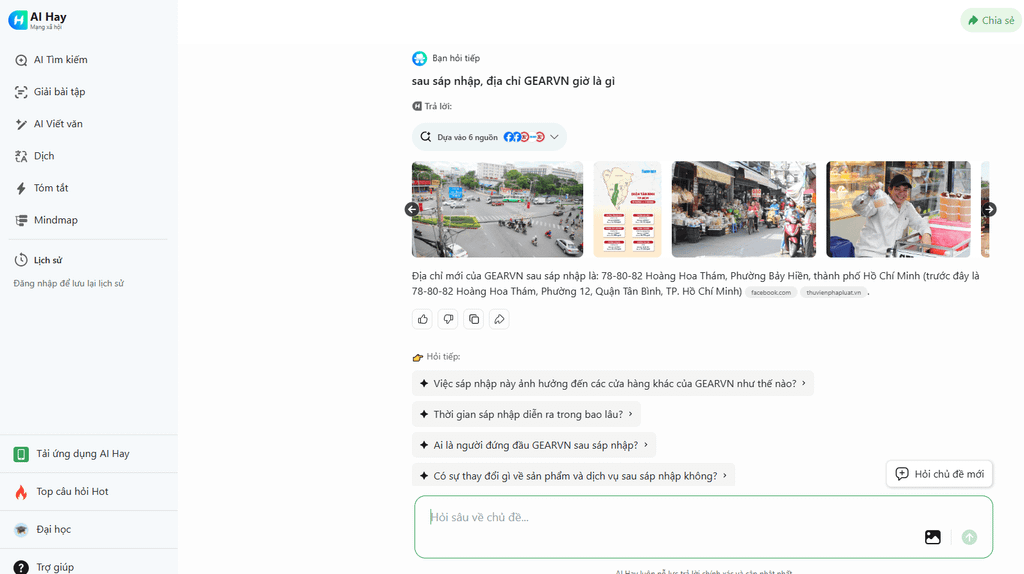
Task: Click the share answer arrow icon
Action: point(499,319)
